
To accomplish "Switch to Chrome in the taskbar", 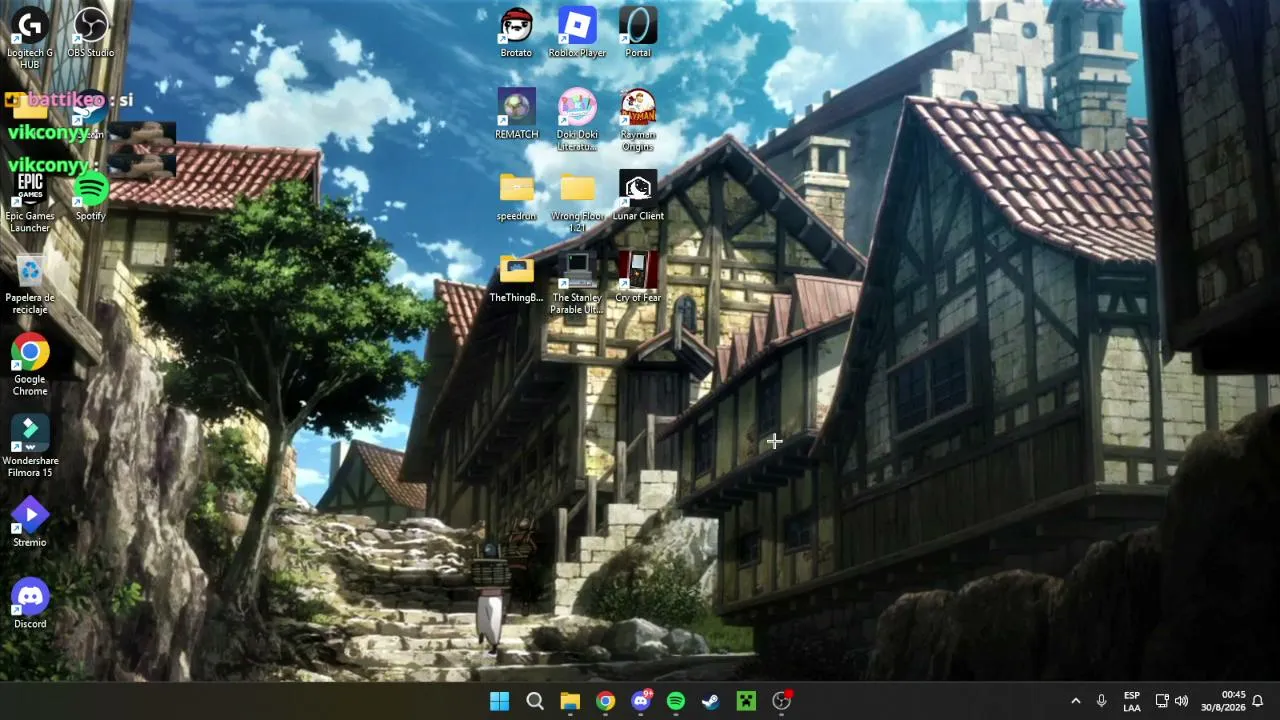I will 605,701.
